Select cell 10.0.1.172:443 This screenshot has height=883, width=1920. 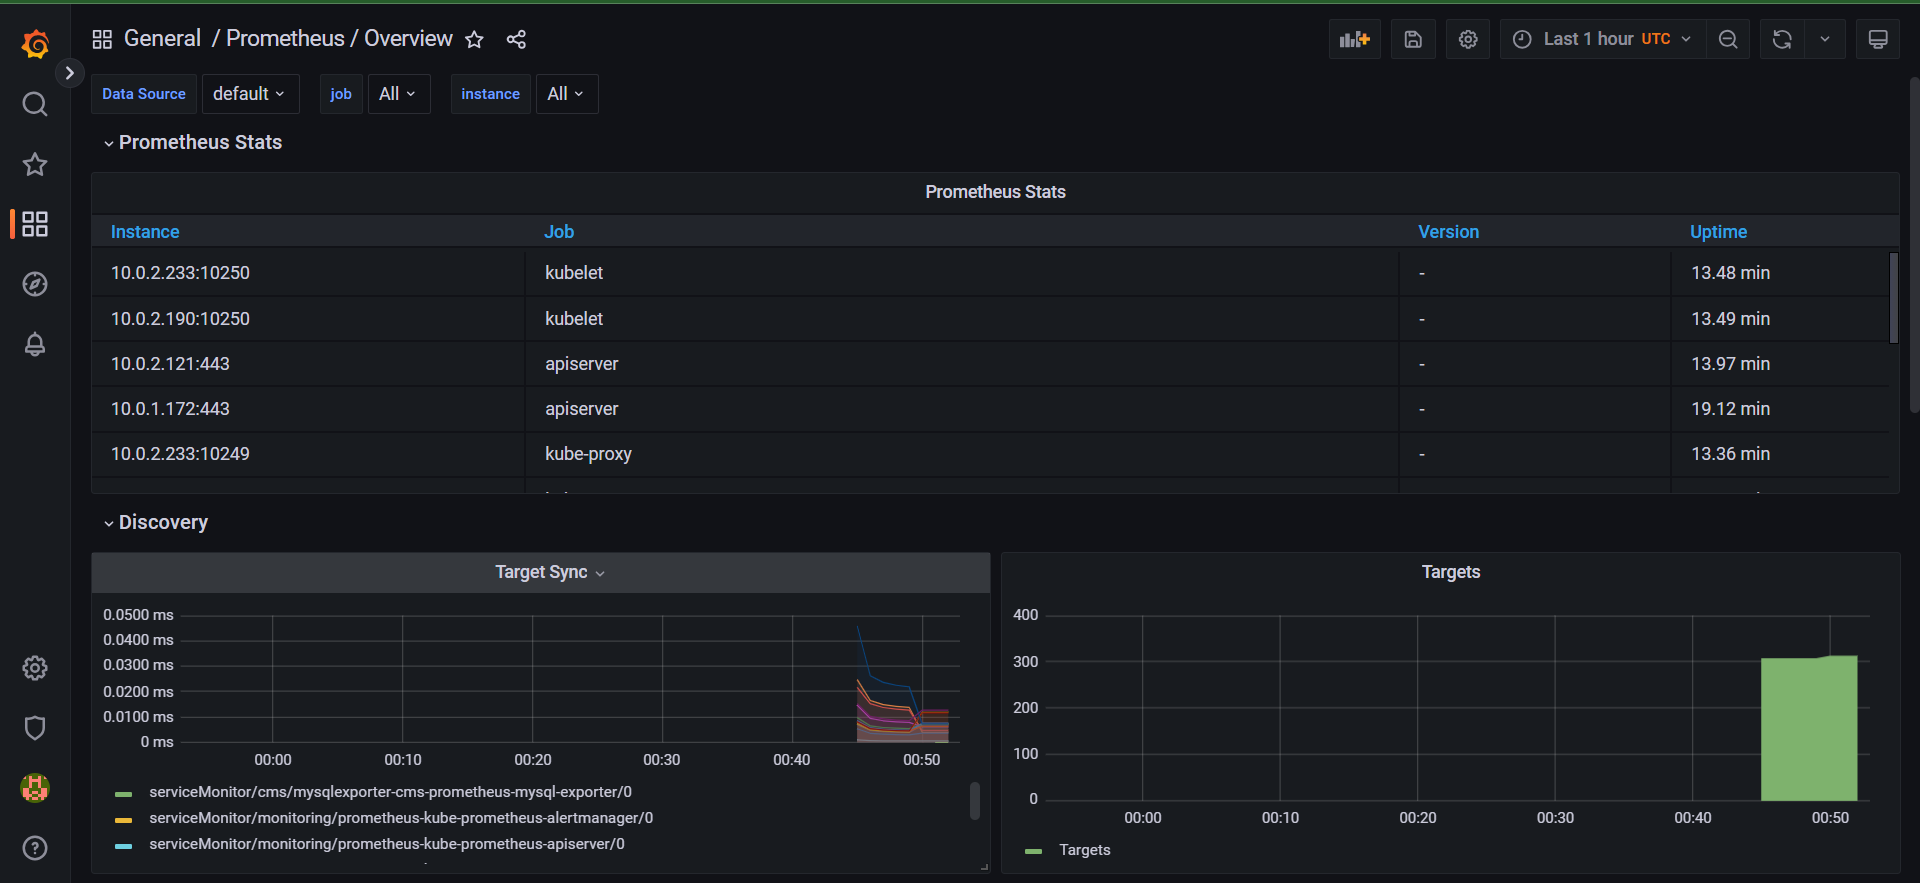[x=308, y=409]
